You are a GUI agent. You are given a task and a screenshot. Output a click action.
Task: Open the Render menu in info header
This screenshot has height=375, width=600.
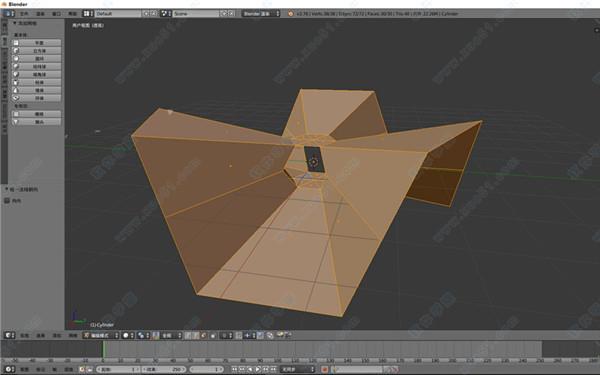pos(40,13)
